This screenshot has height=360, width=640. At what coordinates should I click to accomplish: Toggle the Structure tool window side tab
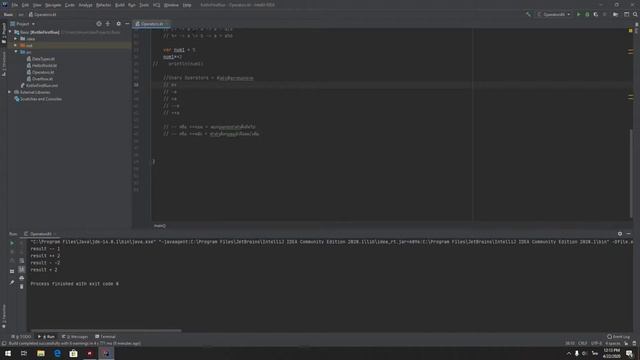[4, 64]
